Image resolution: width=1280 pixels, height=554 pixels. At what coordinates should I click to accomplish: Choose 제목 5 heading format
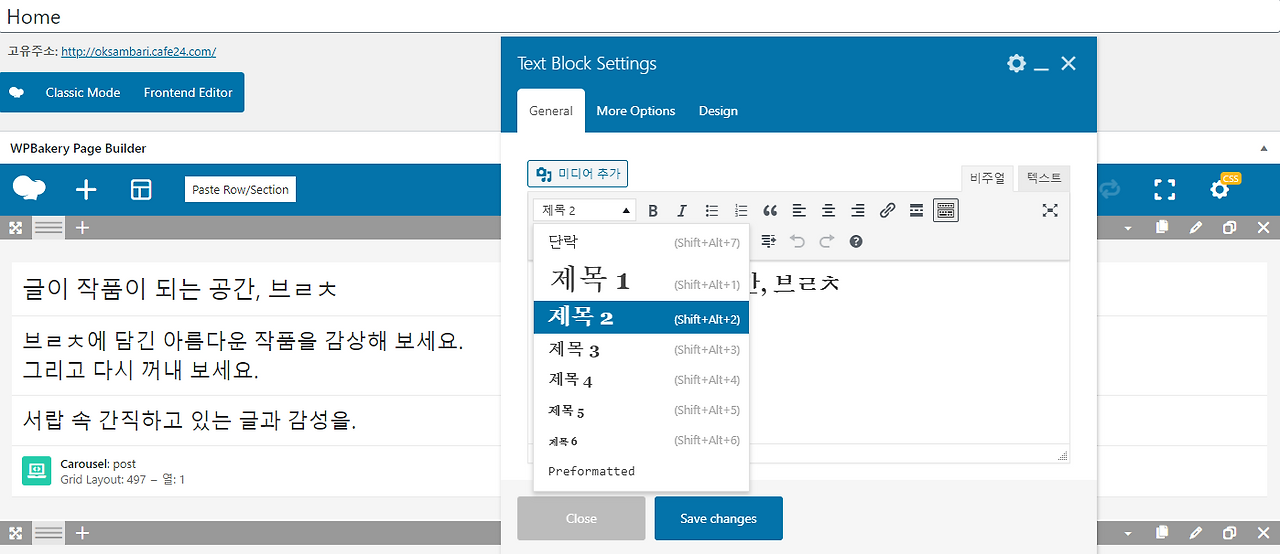641,410
